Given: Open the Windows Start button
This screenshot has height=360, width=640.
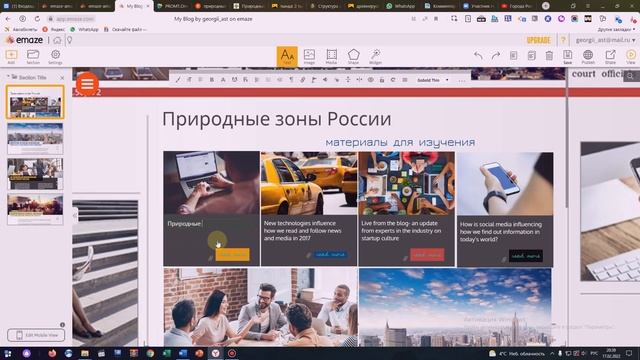Looking at the screenshot, I should pos(8,353).
